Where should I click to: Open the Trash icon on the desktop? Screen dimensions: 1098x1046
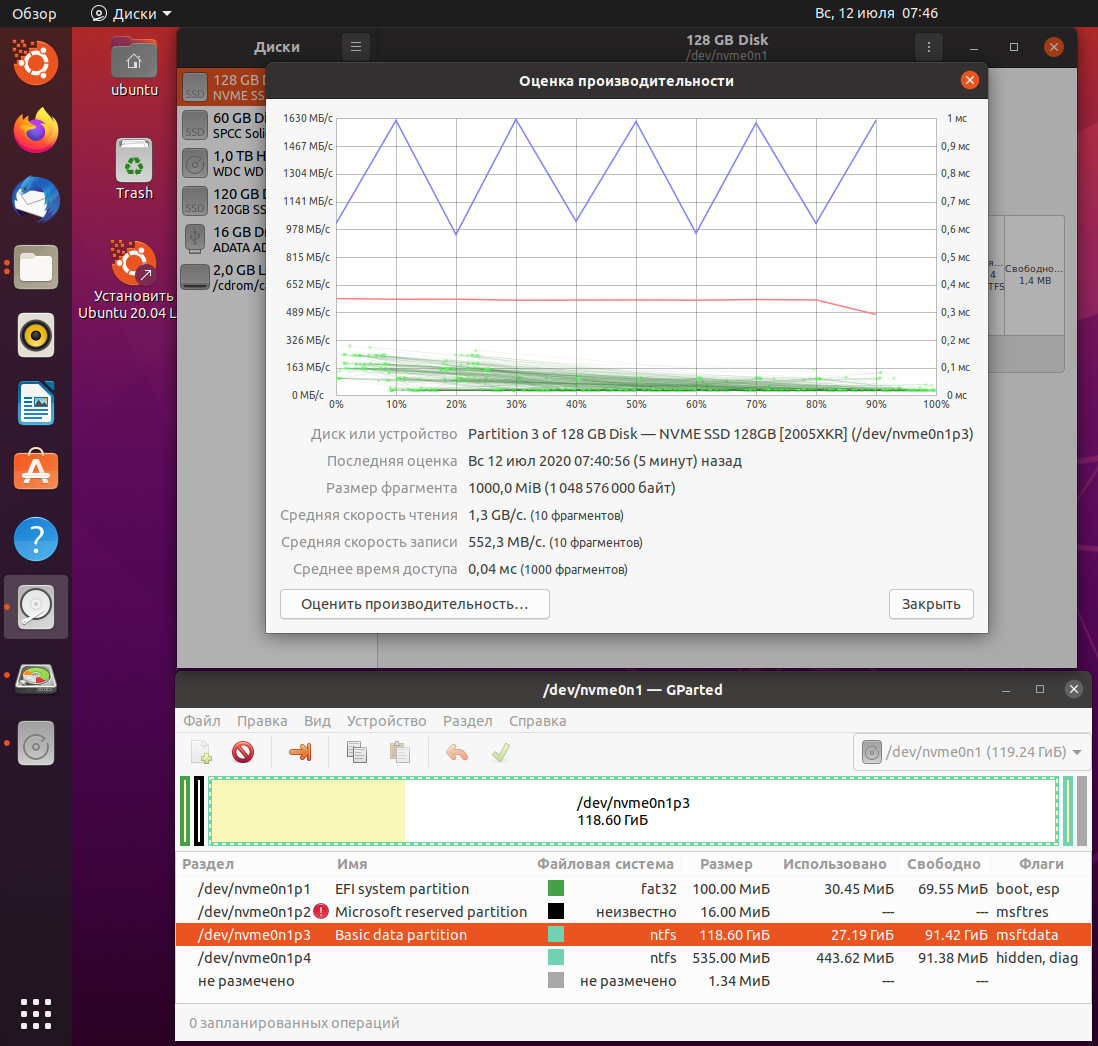point(134,169)
